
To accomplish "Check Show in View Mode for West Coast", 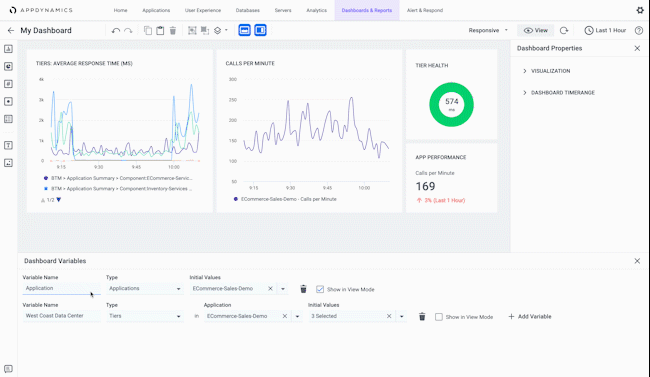I will point(439,317).
